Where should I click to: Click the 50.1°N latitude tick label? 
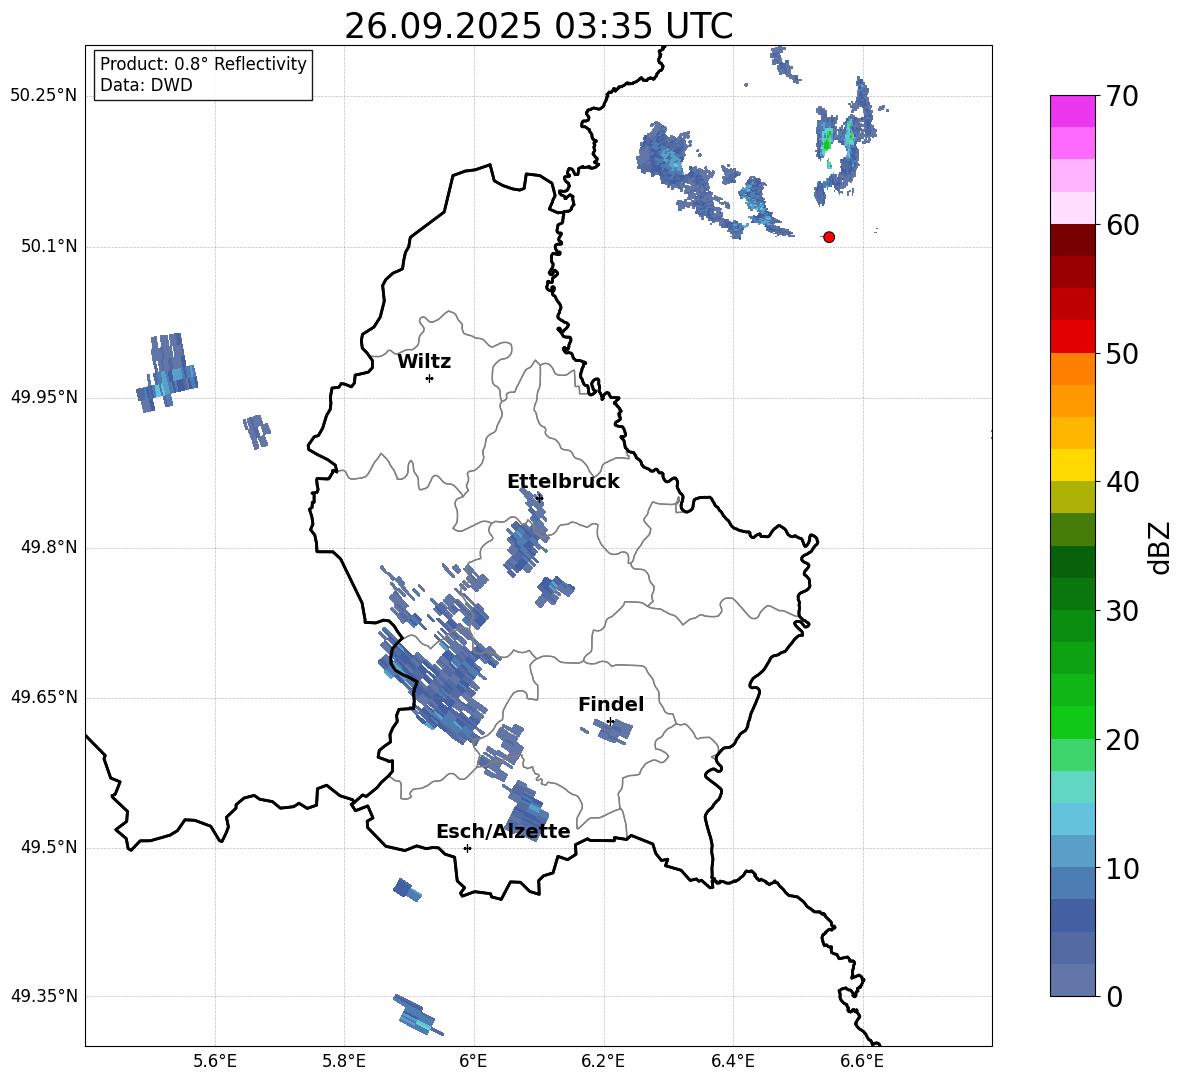pos(49,246)
